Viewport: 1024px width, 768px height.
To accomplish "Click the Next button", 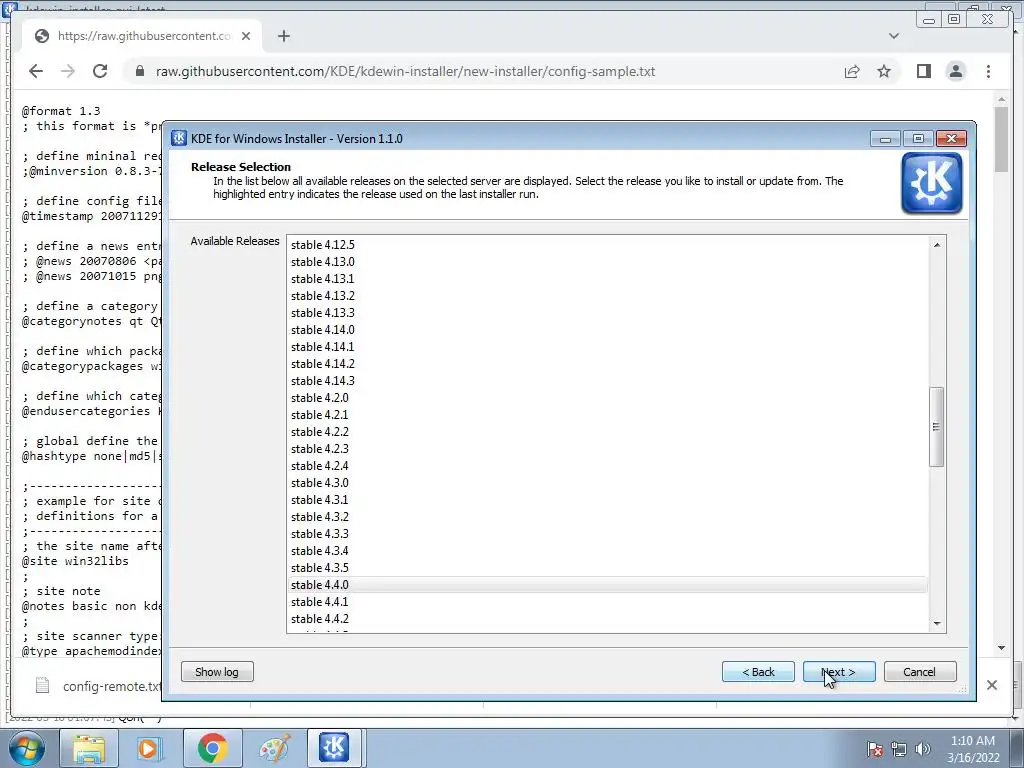I will click(839, 672).
